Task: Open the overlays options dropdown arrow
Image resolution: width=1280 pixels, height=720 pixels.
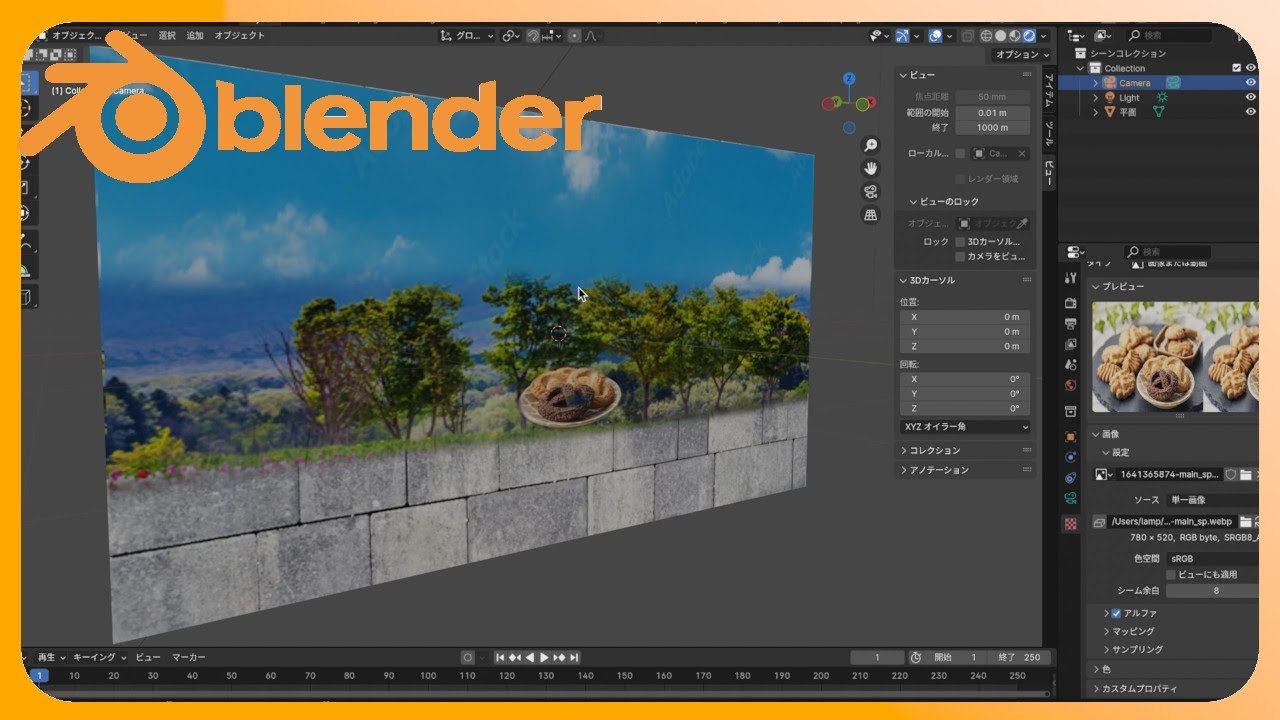Action: [x=949, y=36]
